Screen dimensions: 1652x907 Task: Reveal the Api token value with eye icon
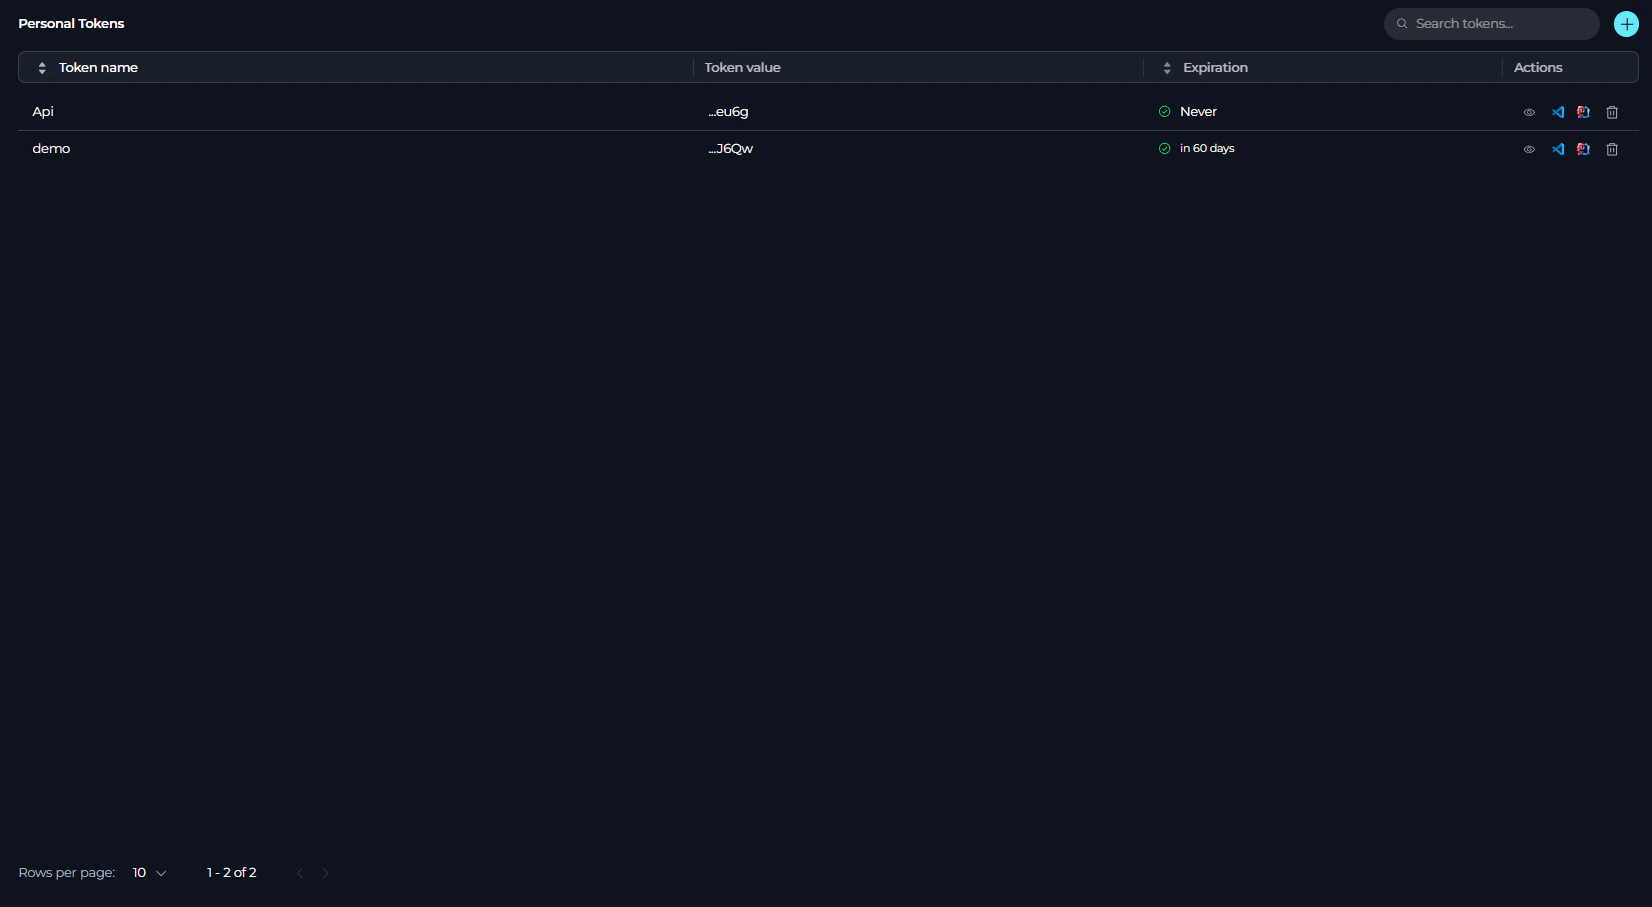pyautogui.click(x=1529, y=112)
